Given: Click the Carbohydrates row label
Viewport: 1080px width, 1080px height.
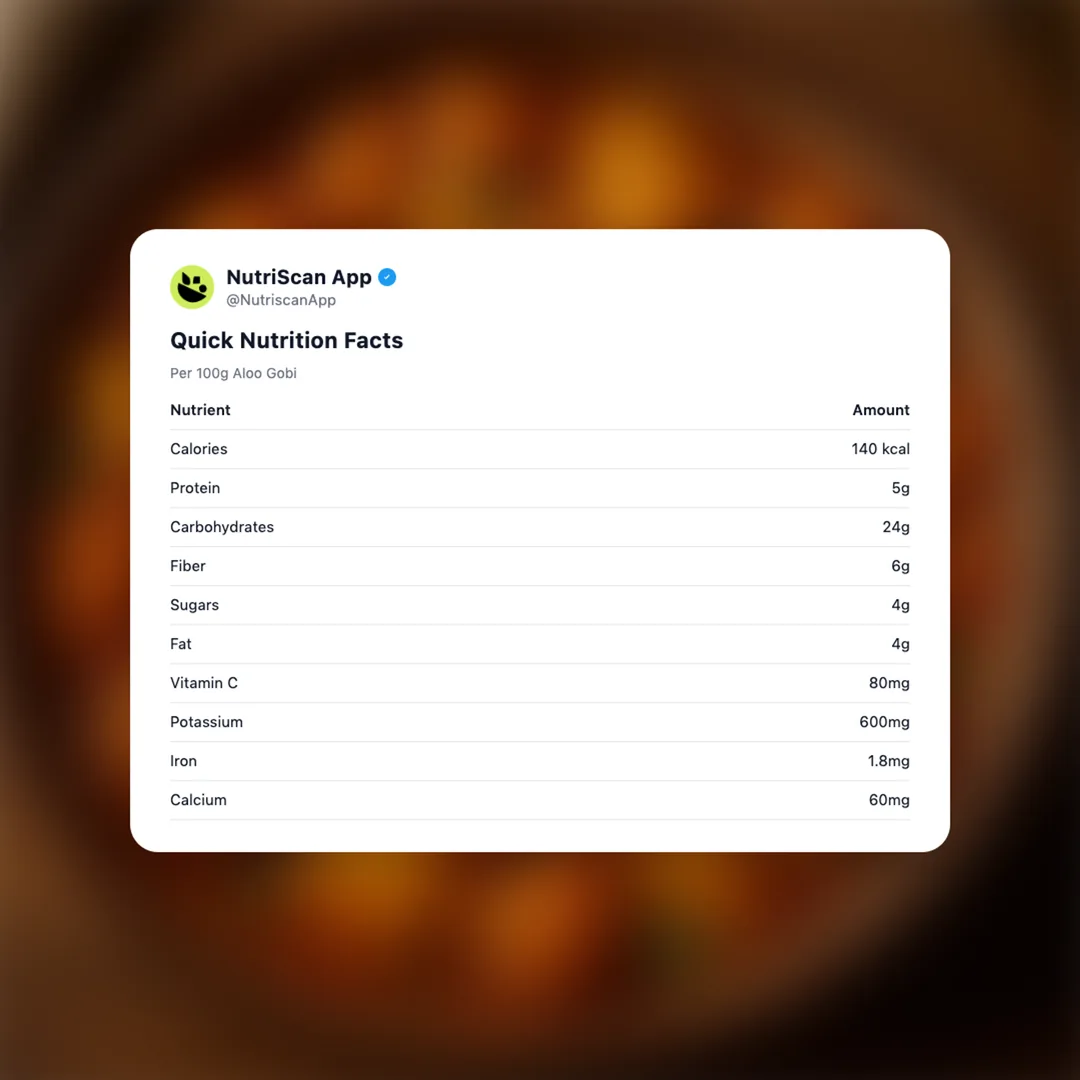Looking at the screenshot, I should point(222,527).
